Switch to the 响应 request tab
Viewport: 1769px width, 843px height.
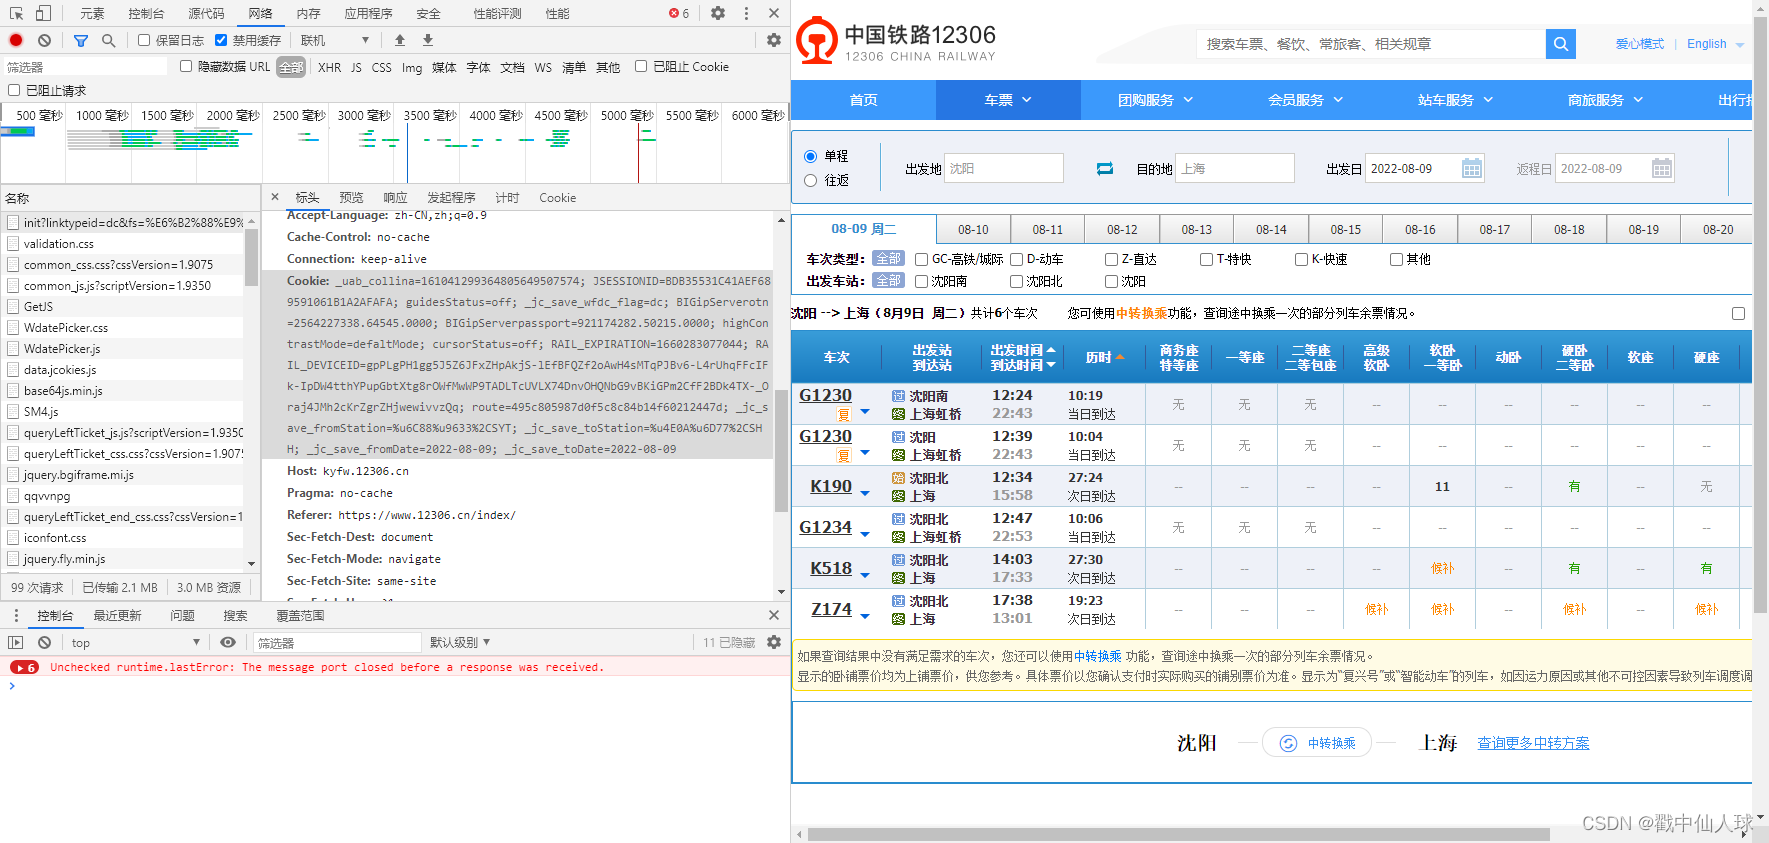[x=395, y=197]
